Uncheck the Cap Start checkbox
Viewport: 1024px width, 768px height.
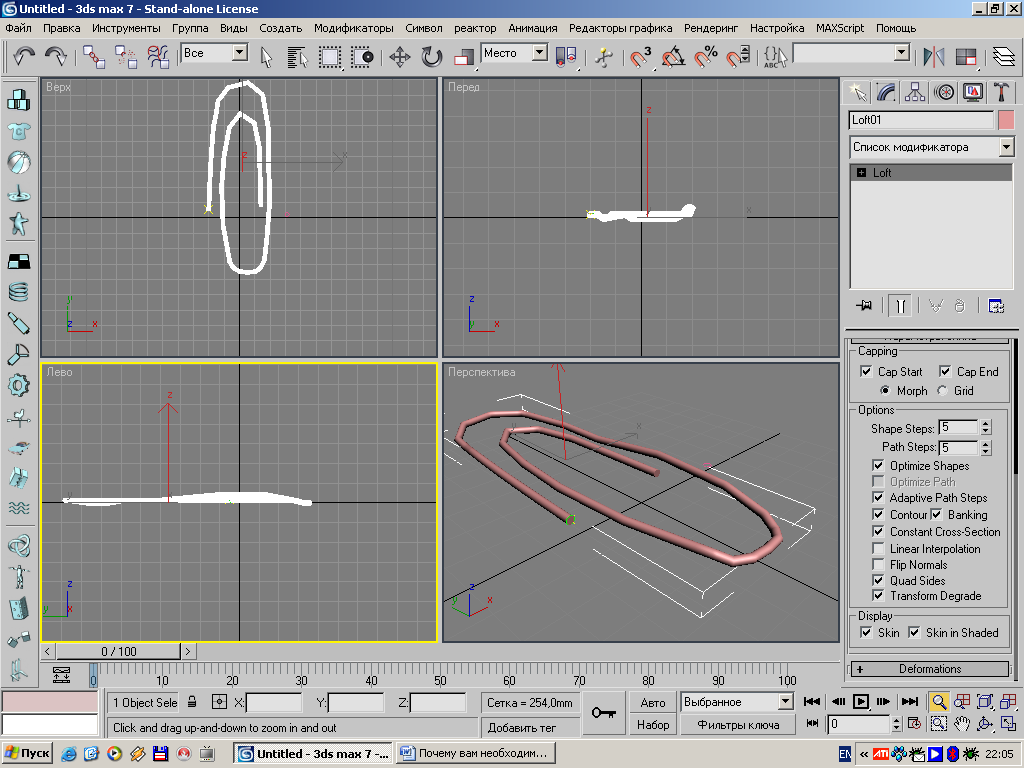(x=866, y=372)
